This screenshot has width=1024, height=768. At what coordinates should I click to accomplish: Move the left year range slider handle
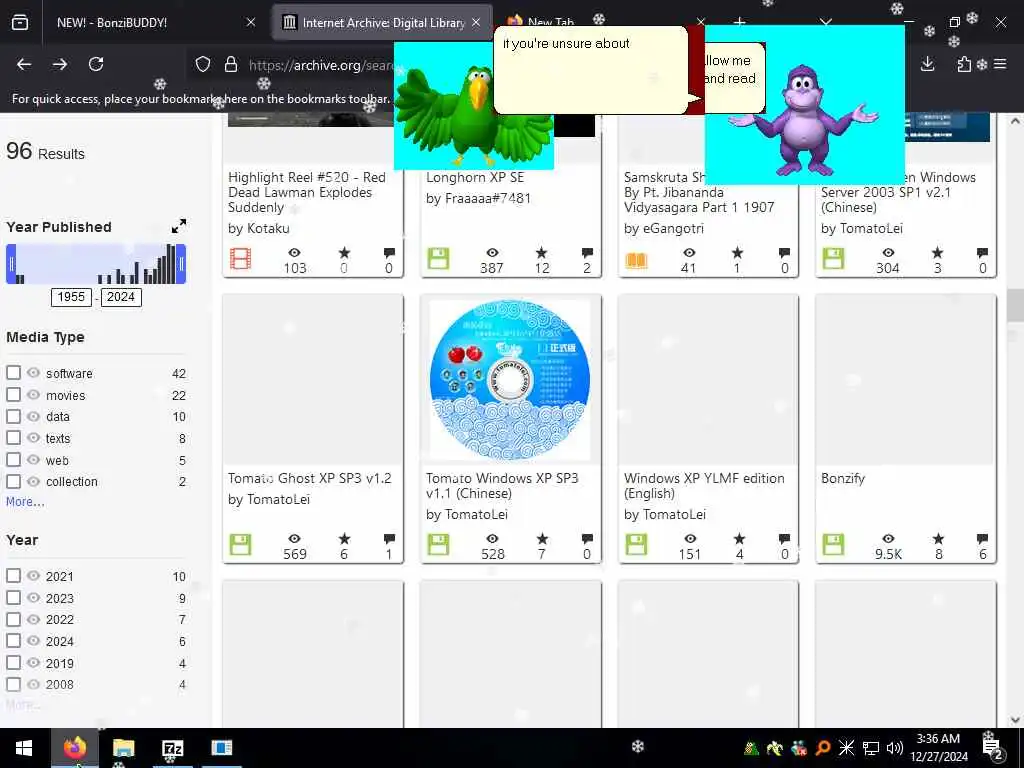tap(10, 264)
